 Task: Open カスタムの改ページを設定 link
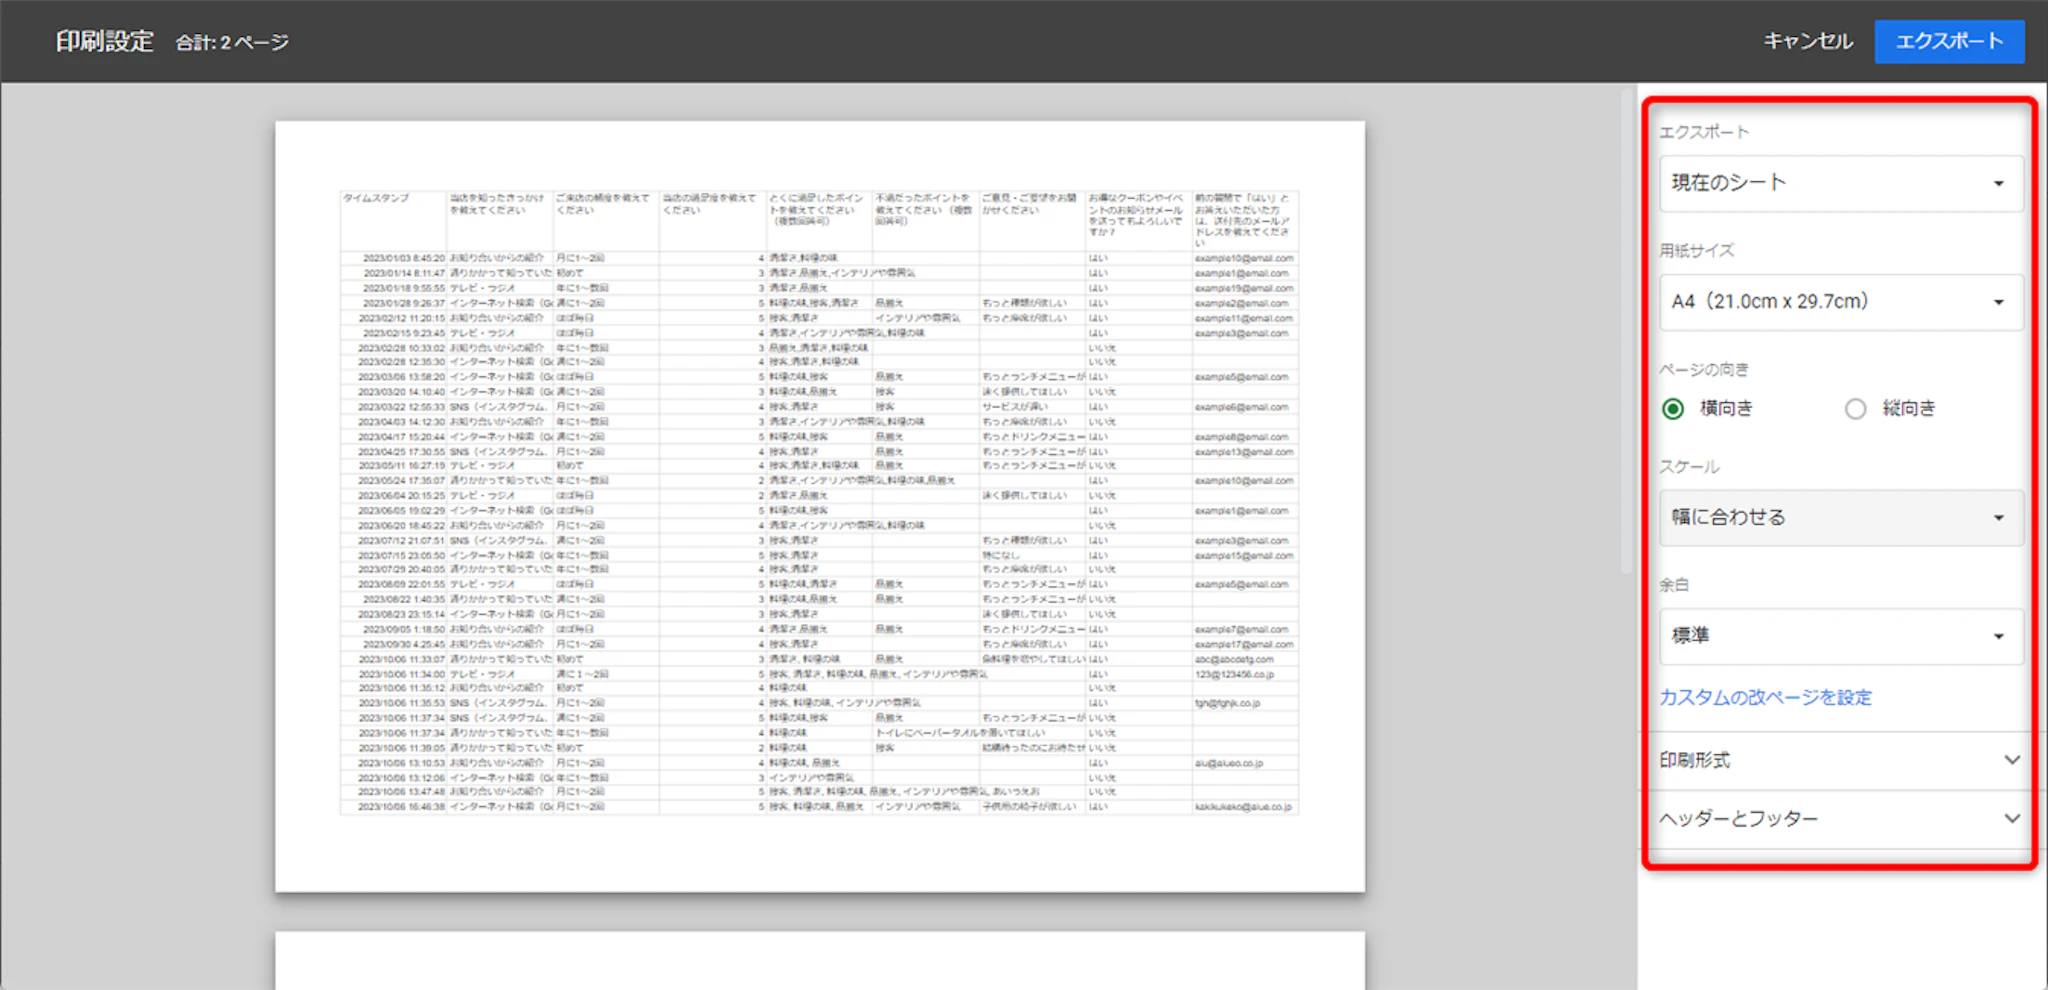pos(1765,698)
